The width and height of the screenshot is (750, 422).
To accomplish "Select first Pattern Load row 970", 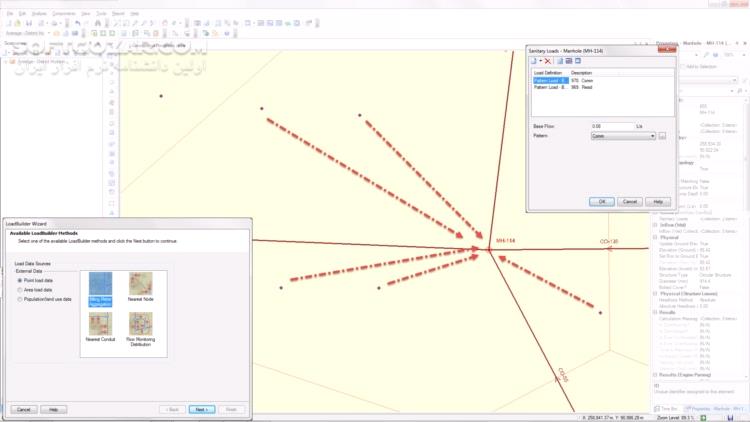I will [x=602, y=80].
